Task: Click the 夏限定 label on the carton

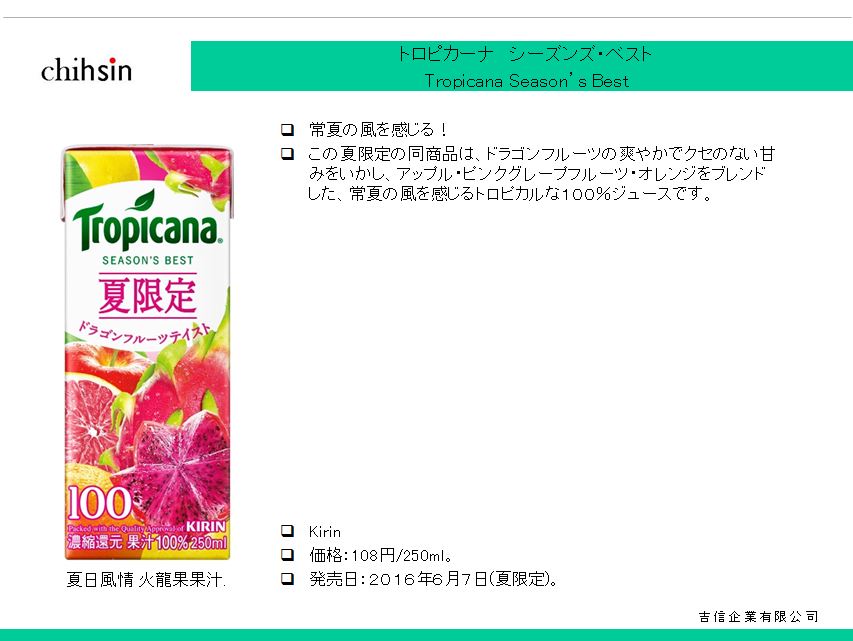Action: coord(147,295)
